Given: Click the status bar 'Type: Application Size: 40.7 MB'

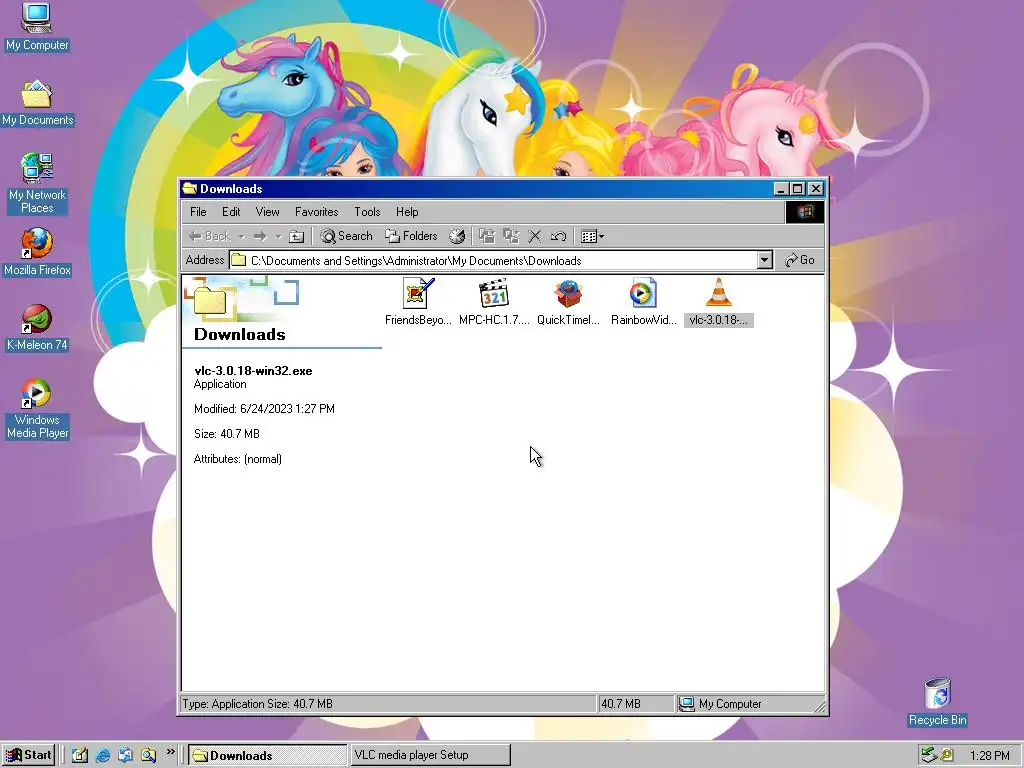Looking at the screenshot, I should [257, 704].
